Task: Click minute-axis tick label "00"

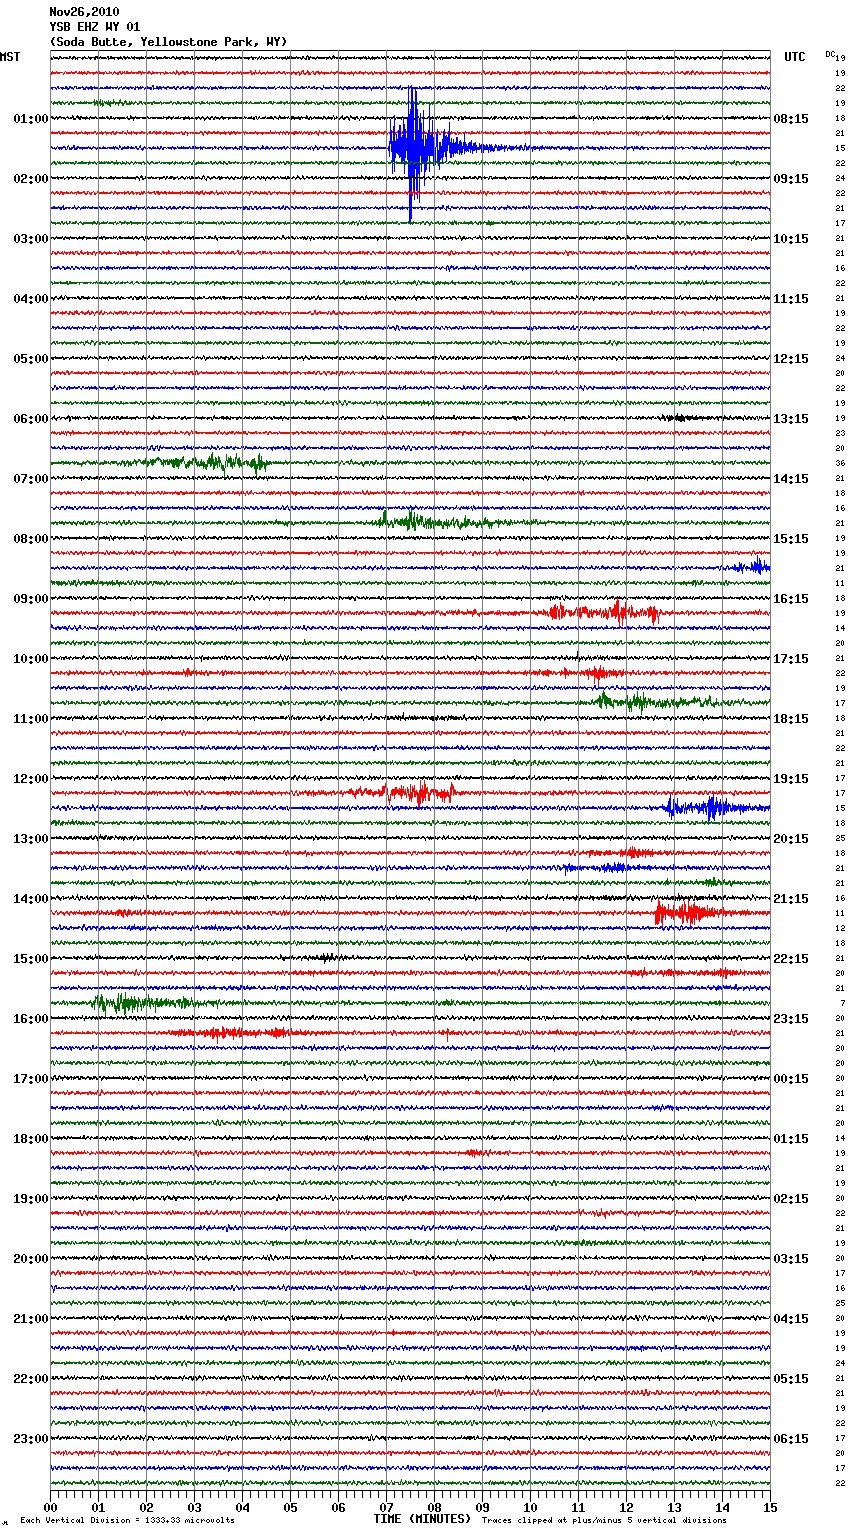Action: (x=51, y=1507)
